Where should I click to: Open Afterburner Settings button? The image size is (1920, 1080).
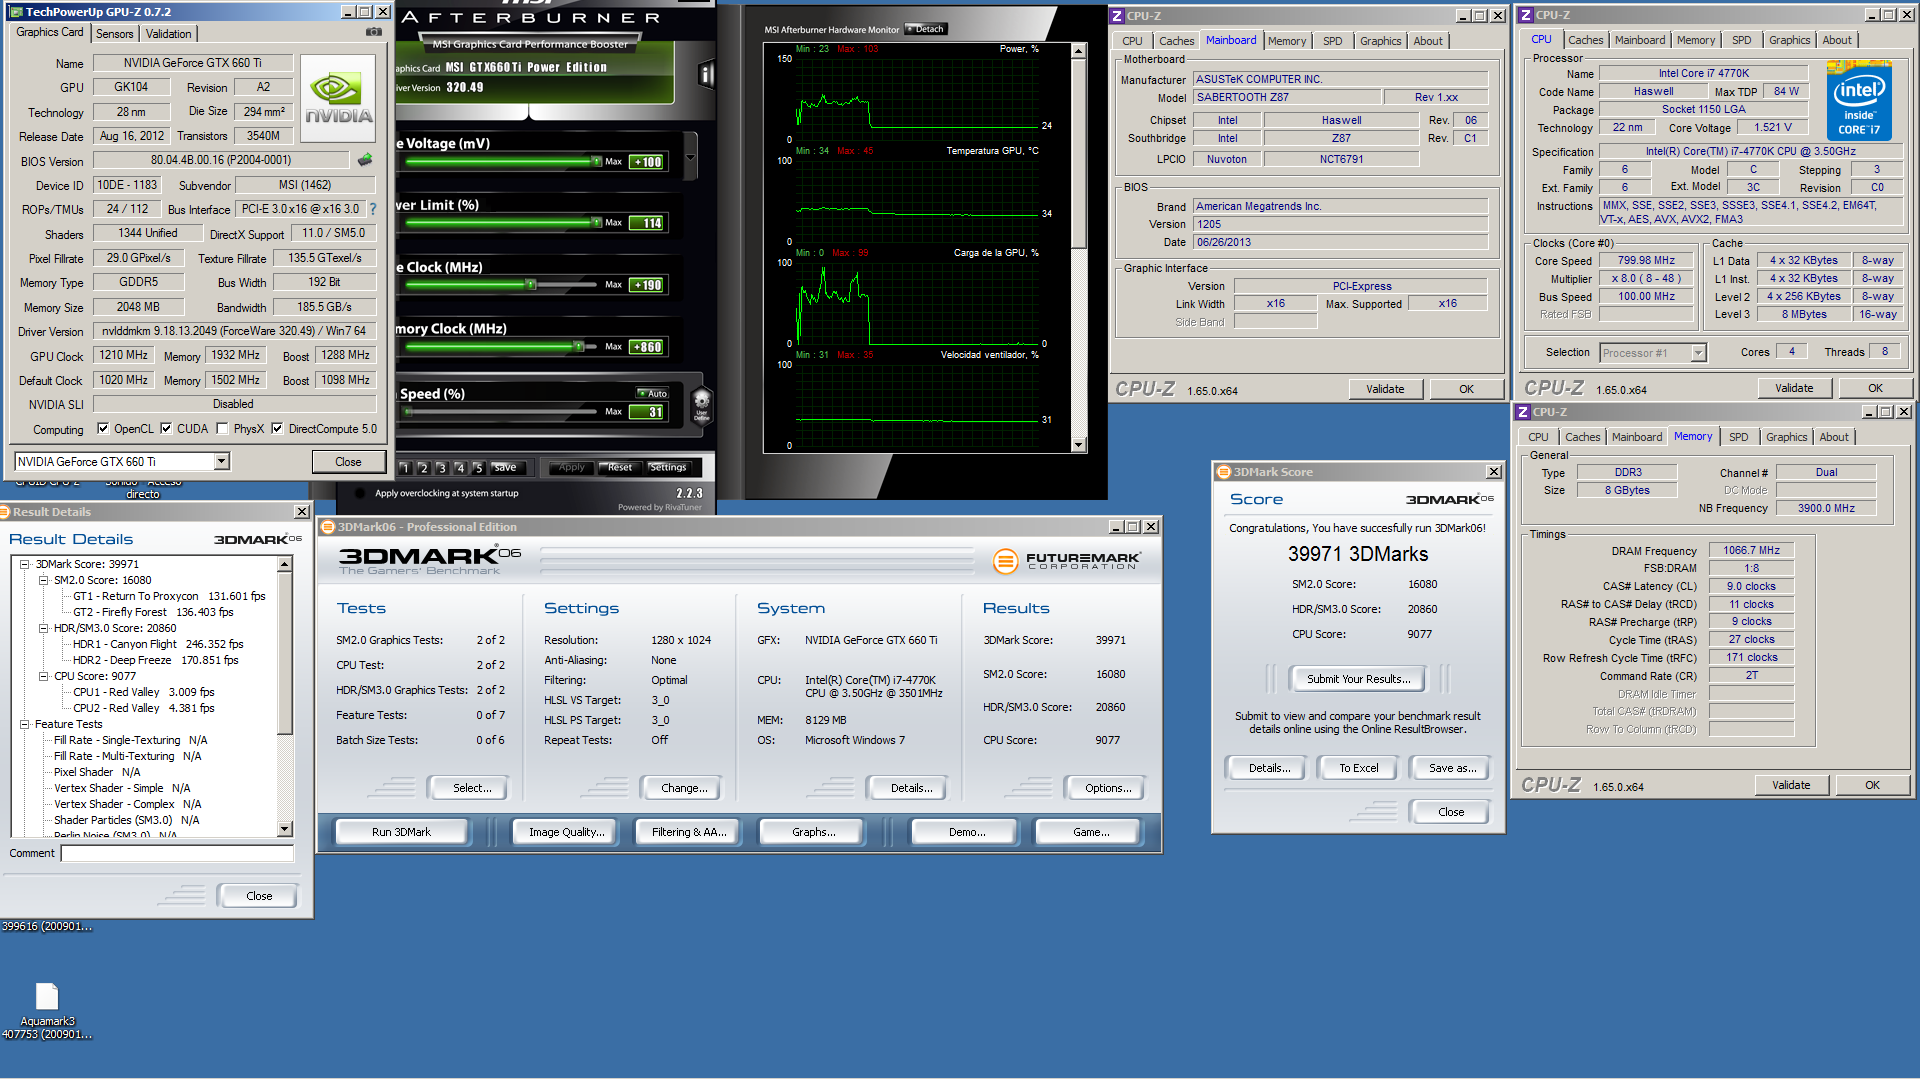[667, 468]
